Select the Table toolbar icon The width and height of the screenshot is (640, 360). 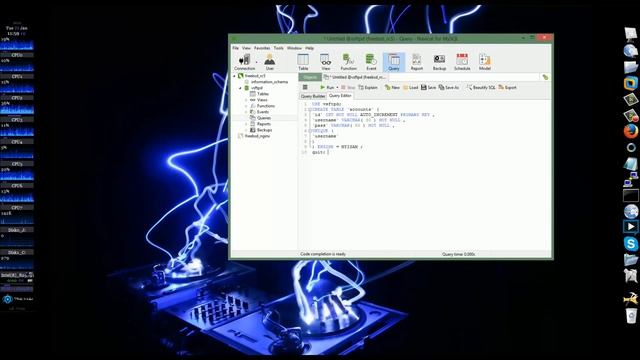pyautogui.click(x=303, y=62)
